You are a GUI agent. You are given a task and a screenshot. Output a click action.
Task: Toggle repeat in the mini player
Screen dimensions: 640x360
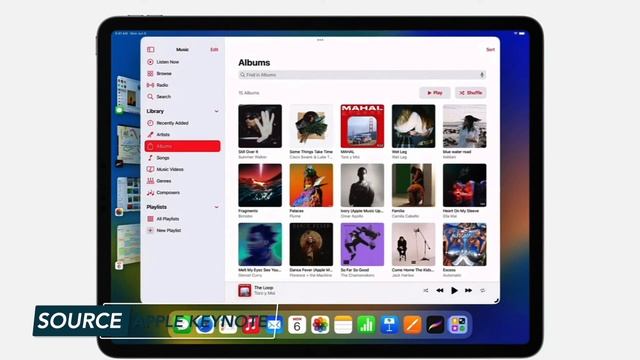482,290
